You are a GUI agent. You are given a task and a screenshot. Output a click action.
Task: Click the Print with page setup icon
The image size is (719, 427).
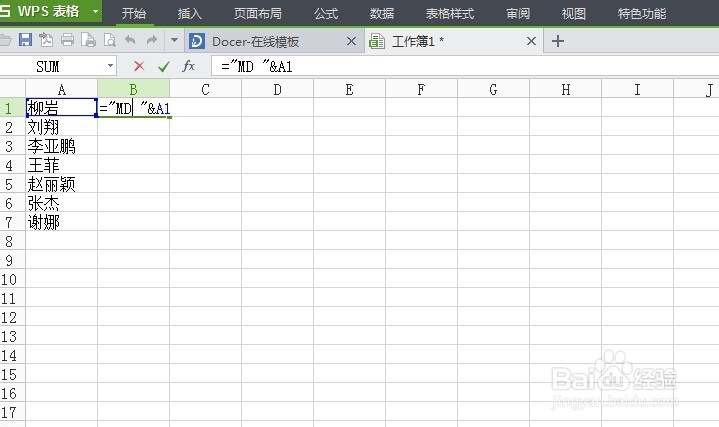click(x=88, y=40)
